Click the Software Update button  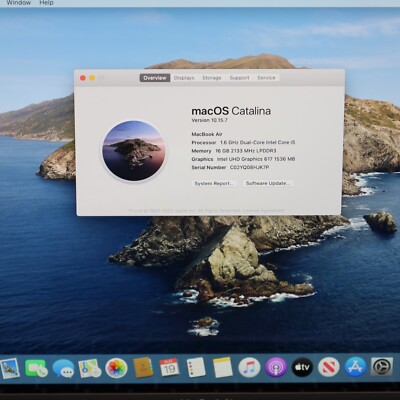click(268, 183)
